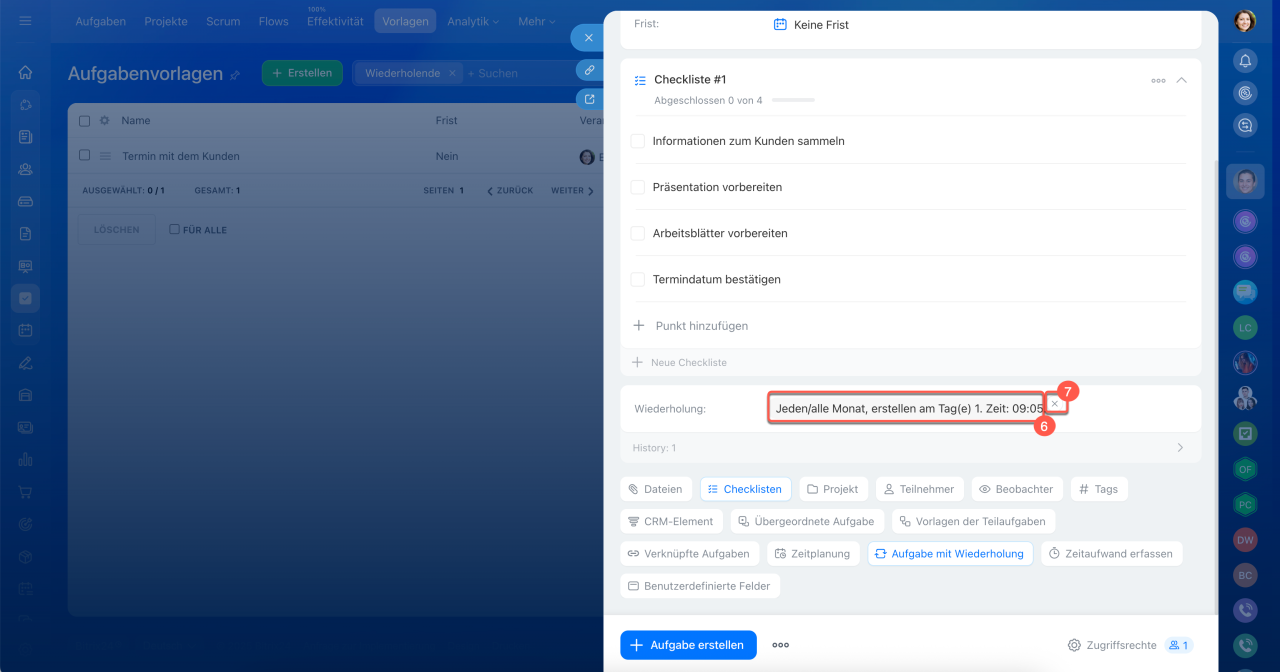The image size is (1280, 672).
Task: Enable the FÜR ALLE checkbox
Action: coord(175,229)
